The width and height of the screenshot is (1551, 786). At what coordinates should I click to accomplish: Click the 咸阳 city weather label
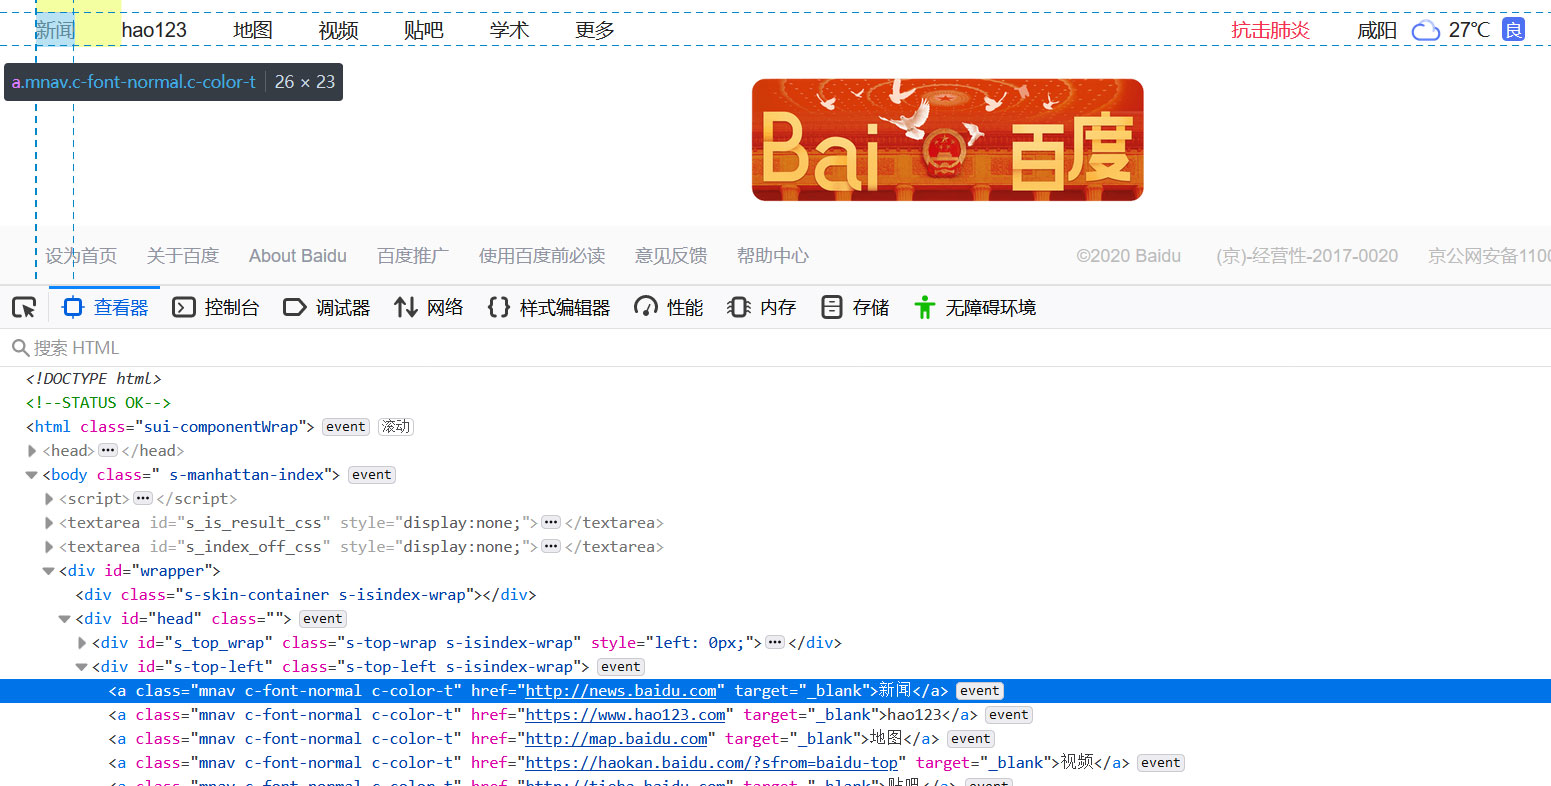coord(1377,30)
